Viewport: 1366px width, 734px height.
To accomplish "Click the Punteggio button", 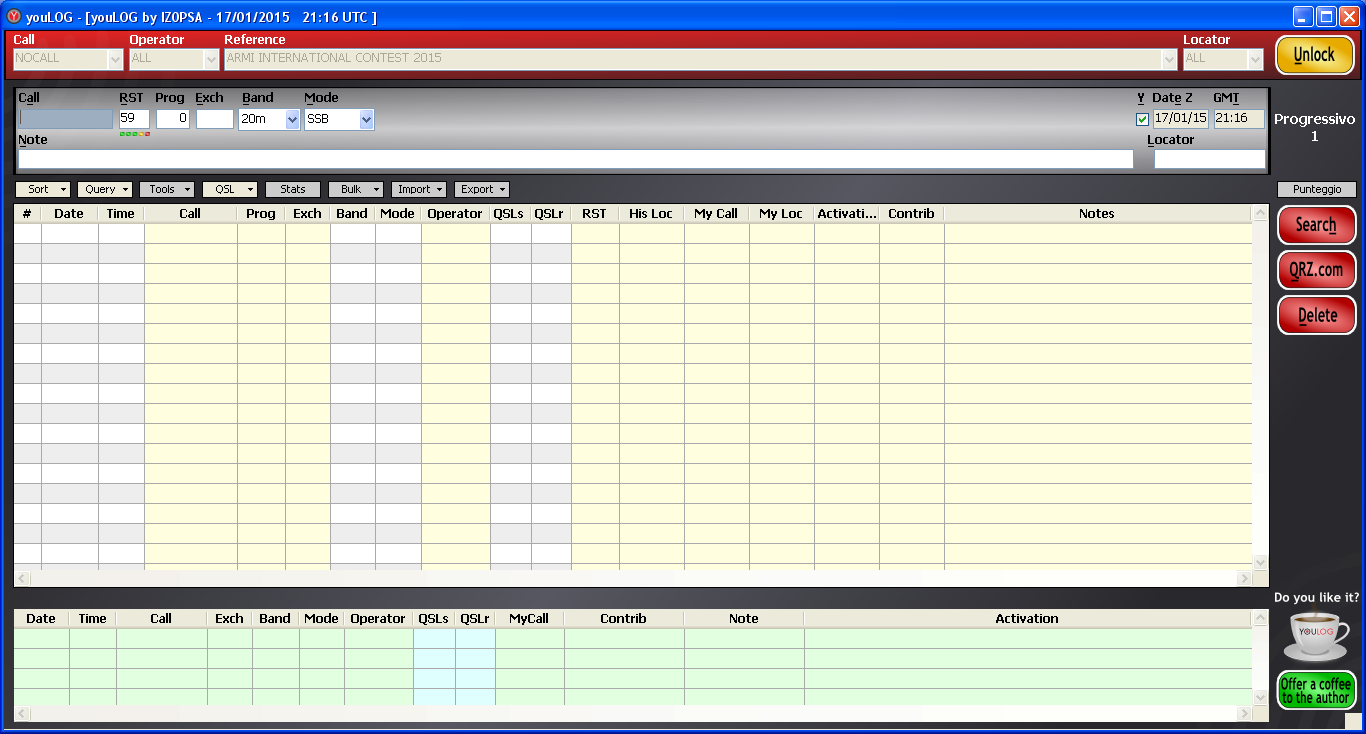I will click(x=1317, y=189).
